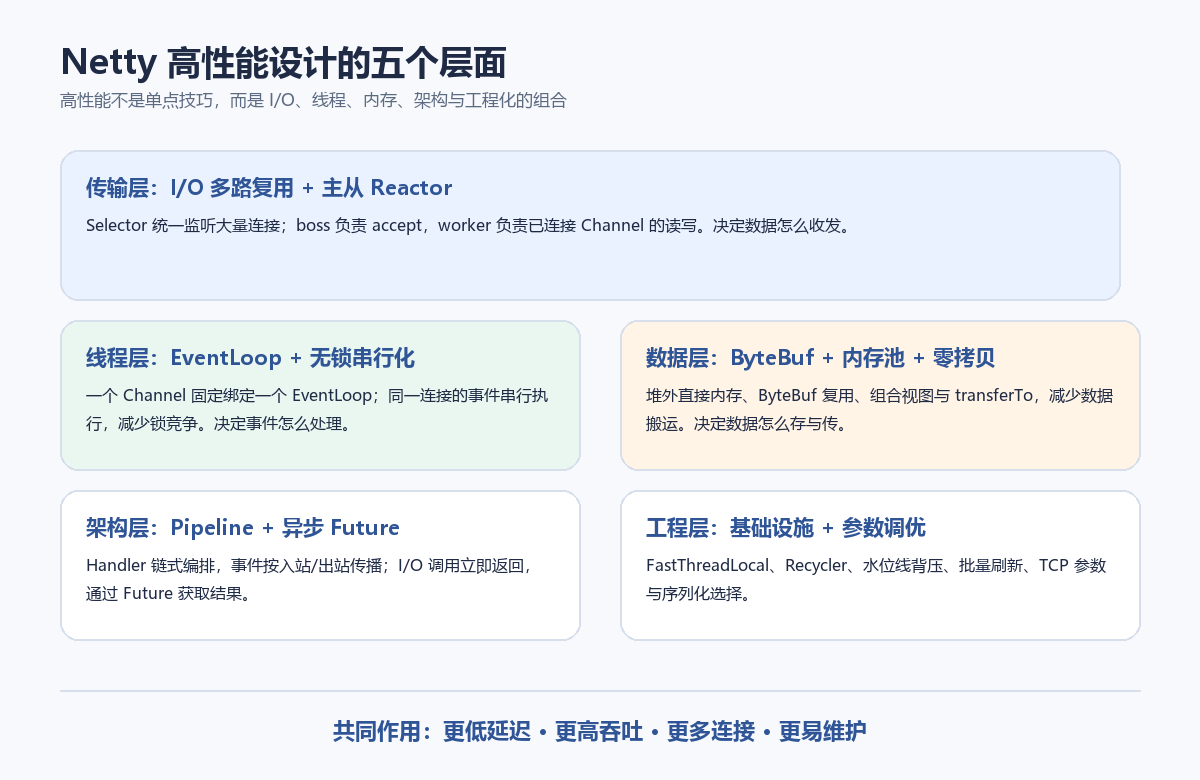Click the footer line starting '共同作用：更低延迟'
Viewport: 1200px width, 780px height.
600,731
